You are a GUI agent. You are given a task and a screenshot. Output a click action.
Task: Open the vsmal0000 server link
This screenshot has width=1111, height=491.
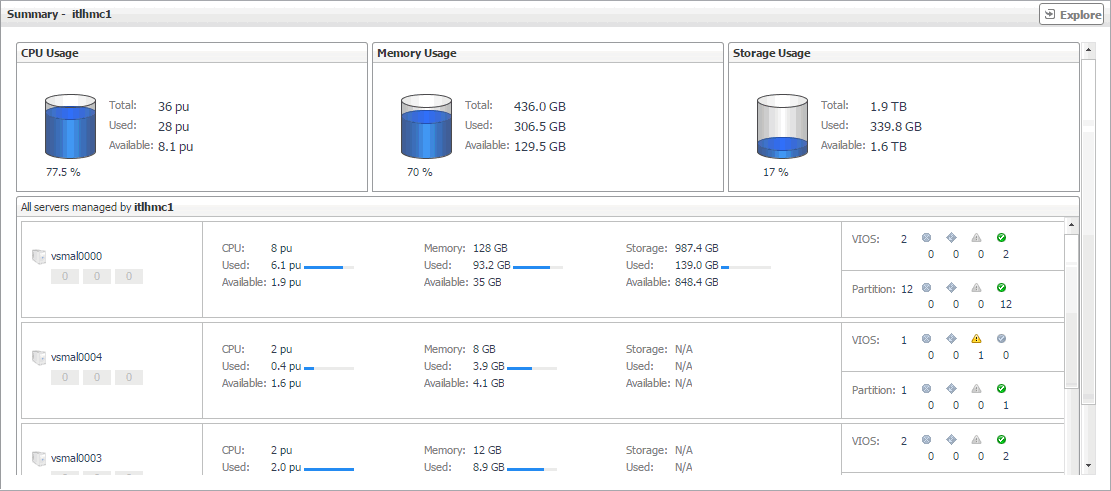pos(77,256)
